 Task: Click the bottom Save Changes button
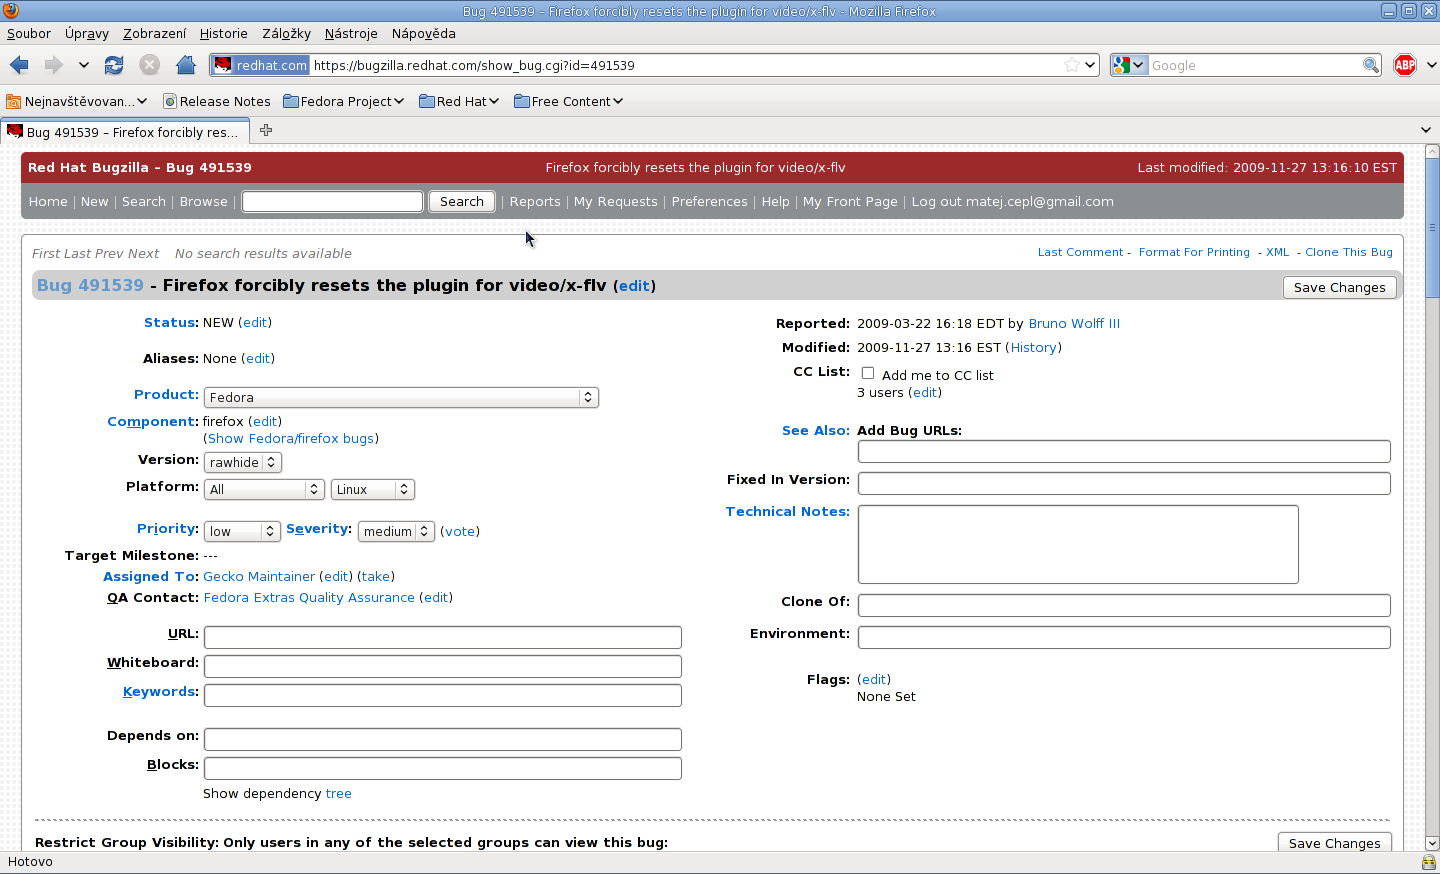1334,842
